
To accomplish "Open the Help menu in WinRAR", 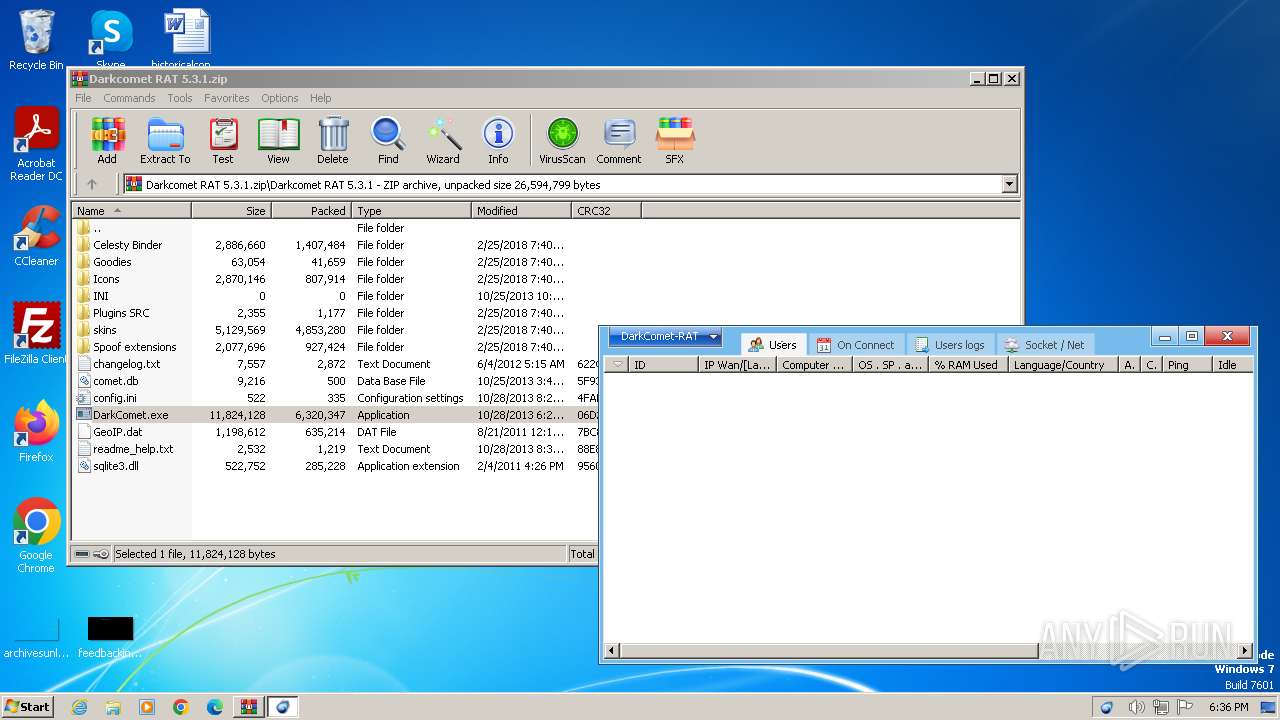I will click(321, 98).
